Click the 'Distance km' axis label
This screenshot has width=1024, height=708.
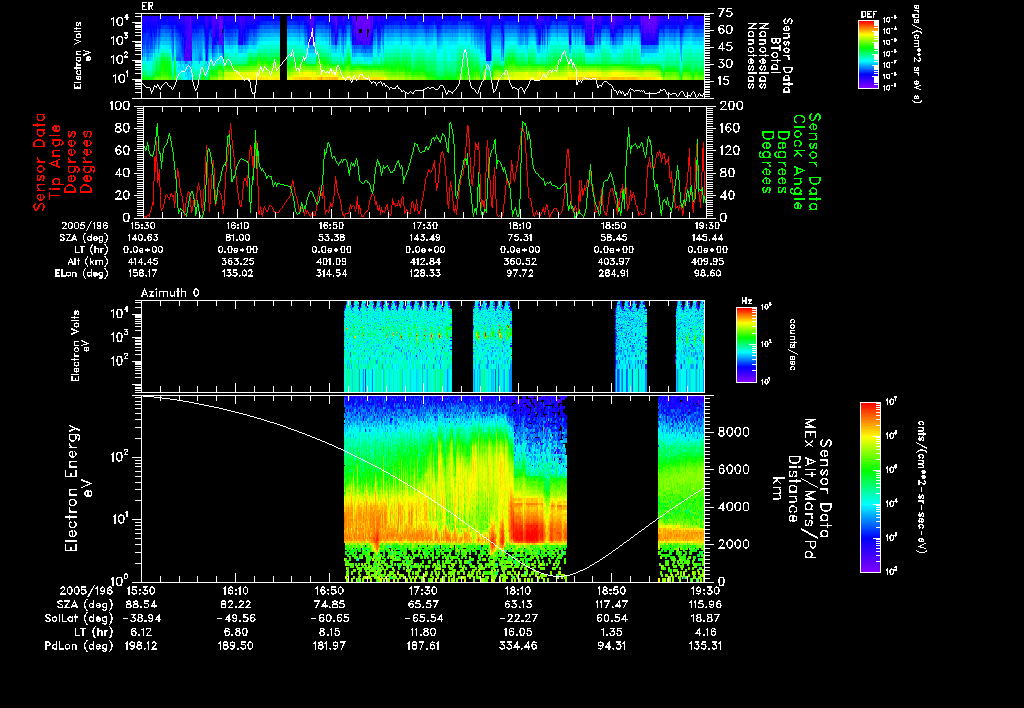[784, 489]
